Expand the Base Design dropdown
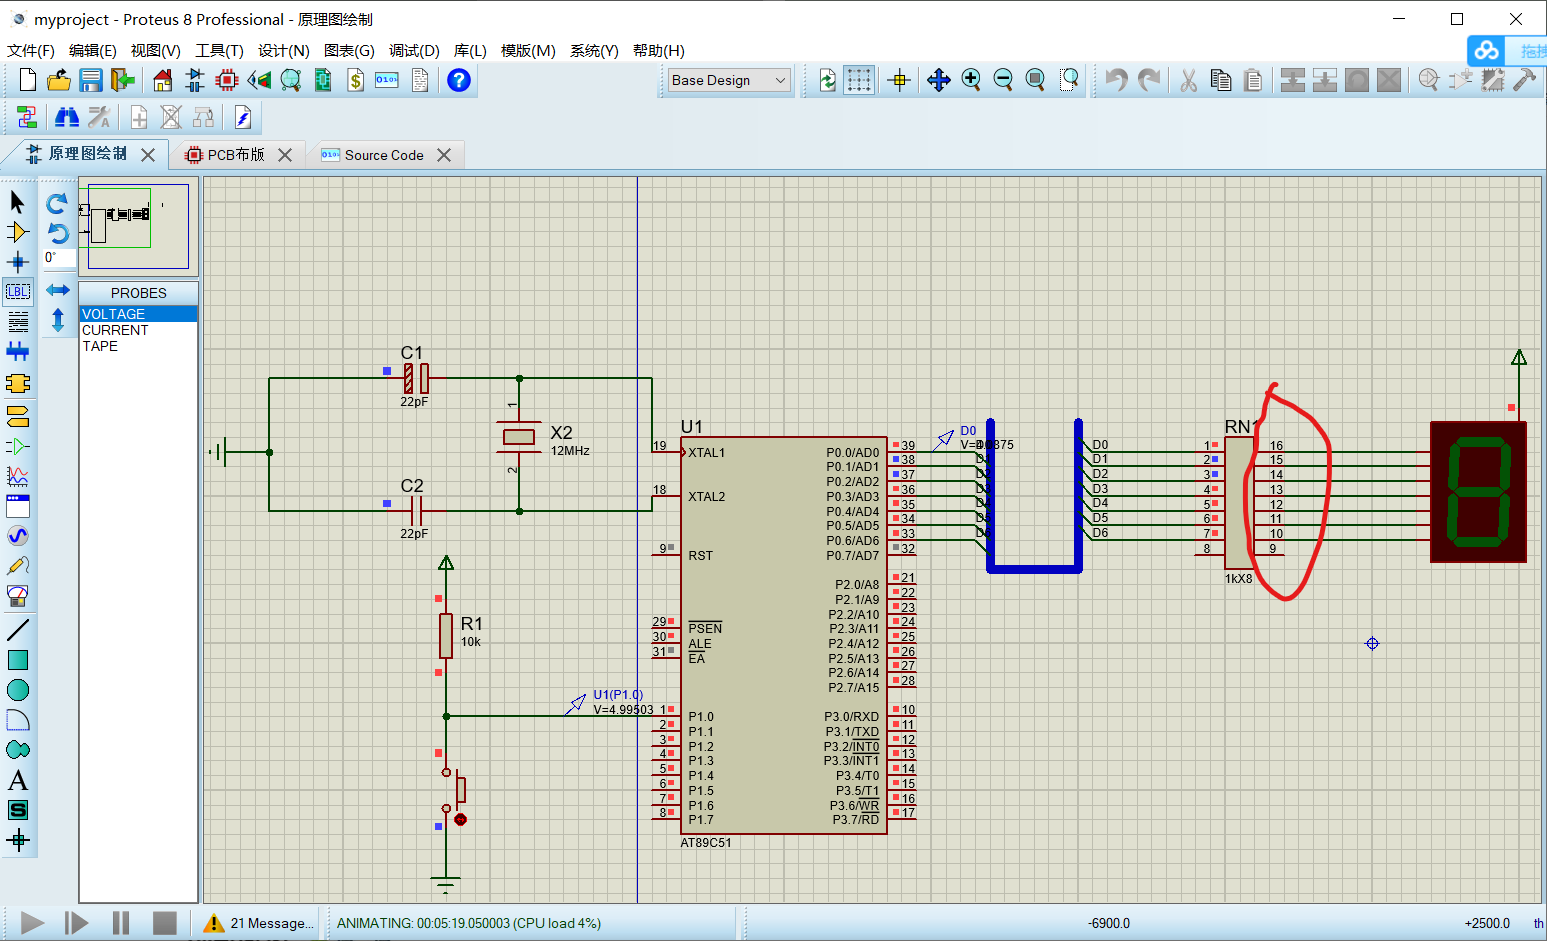Viewport: 1547px width, 941px height. [x=729, y=81]
